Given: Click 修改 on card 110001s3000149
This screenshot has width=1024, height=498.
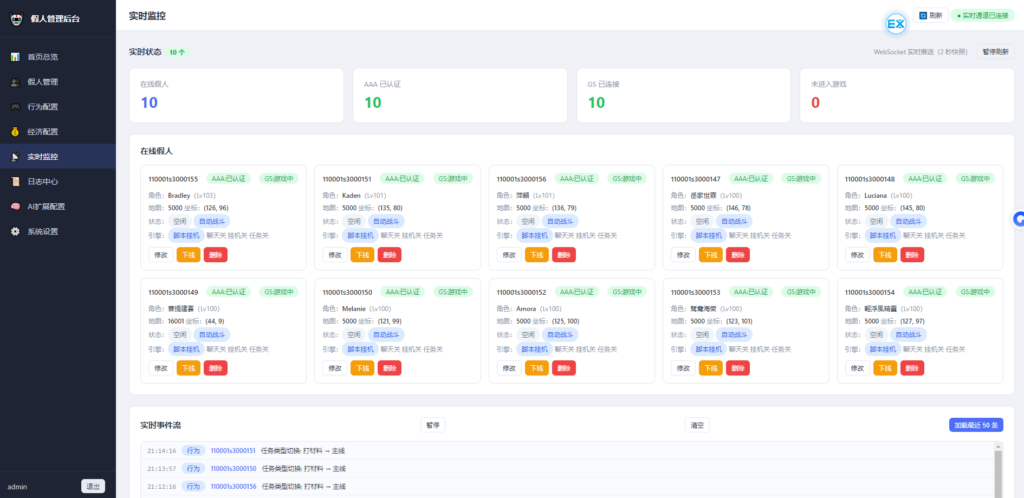Looking at the screenshot, I should 161,368.
